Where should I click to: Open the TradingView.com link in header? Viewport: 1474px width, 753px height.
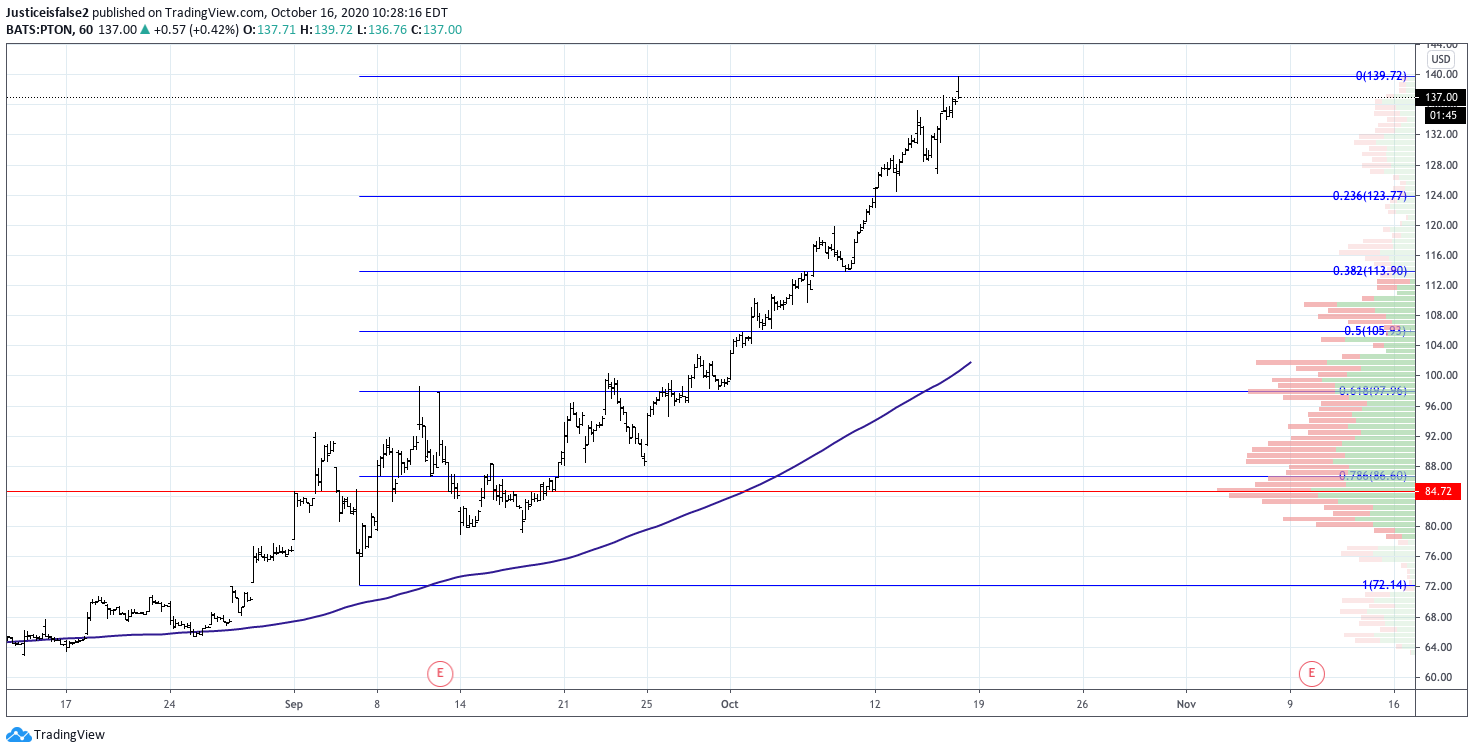(x=213, y=13)
